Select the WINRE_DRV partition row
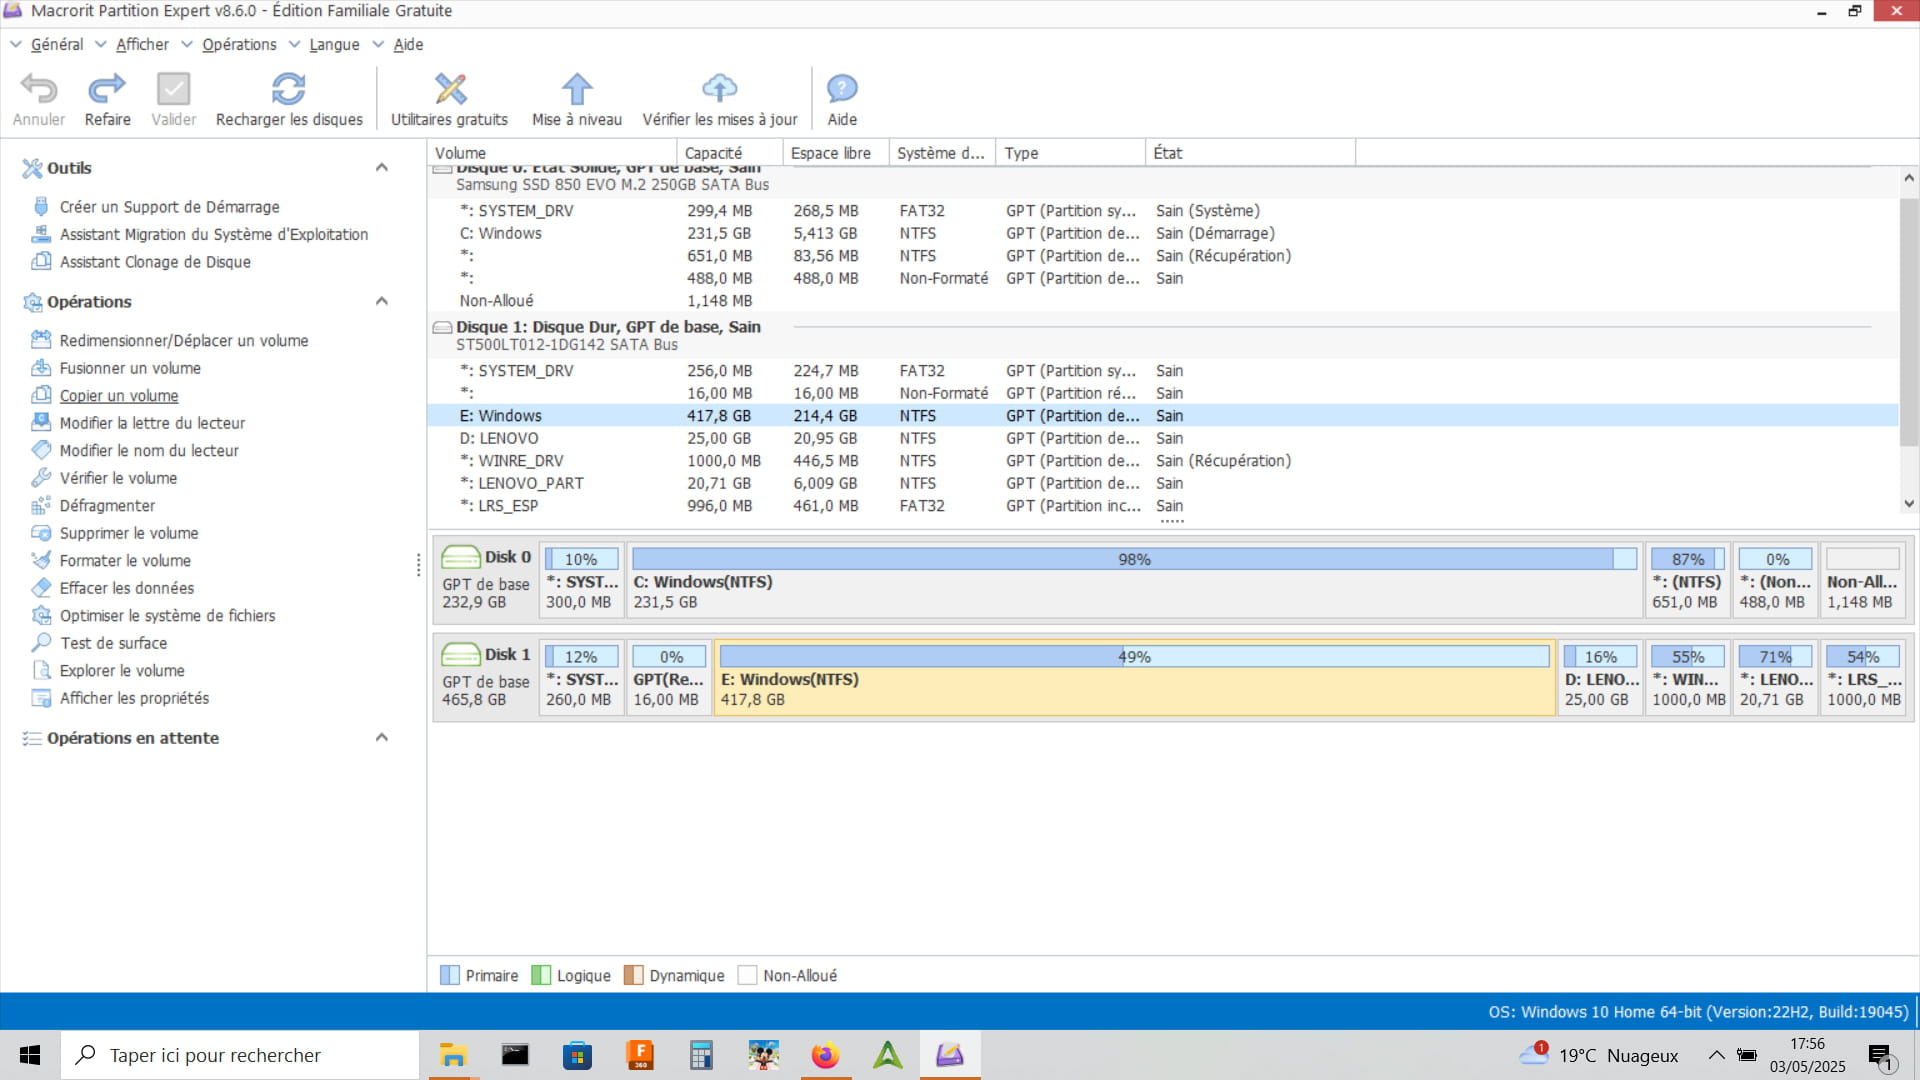Image resolution: width=1920 pixels, height=1080 pixels. 1163,461
